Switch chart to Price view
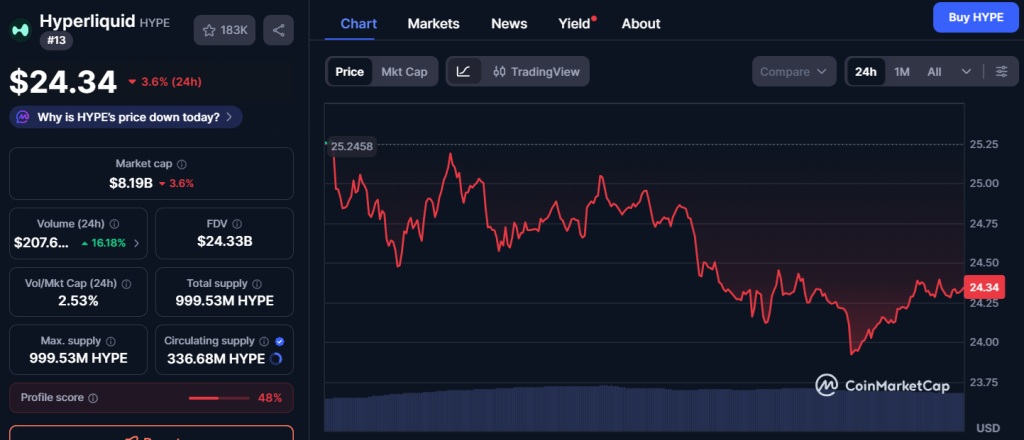1024x440 pixels. (x=350, y=72)
